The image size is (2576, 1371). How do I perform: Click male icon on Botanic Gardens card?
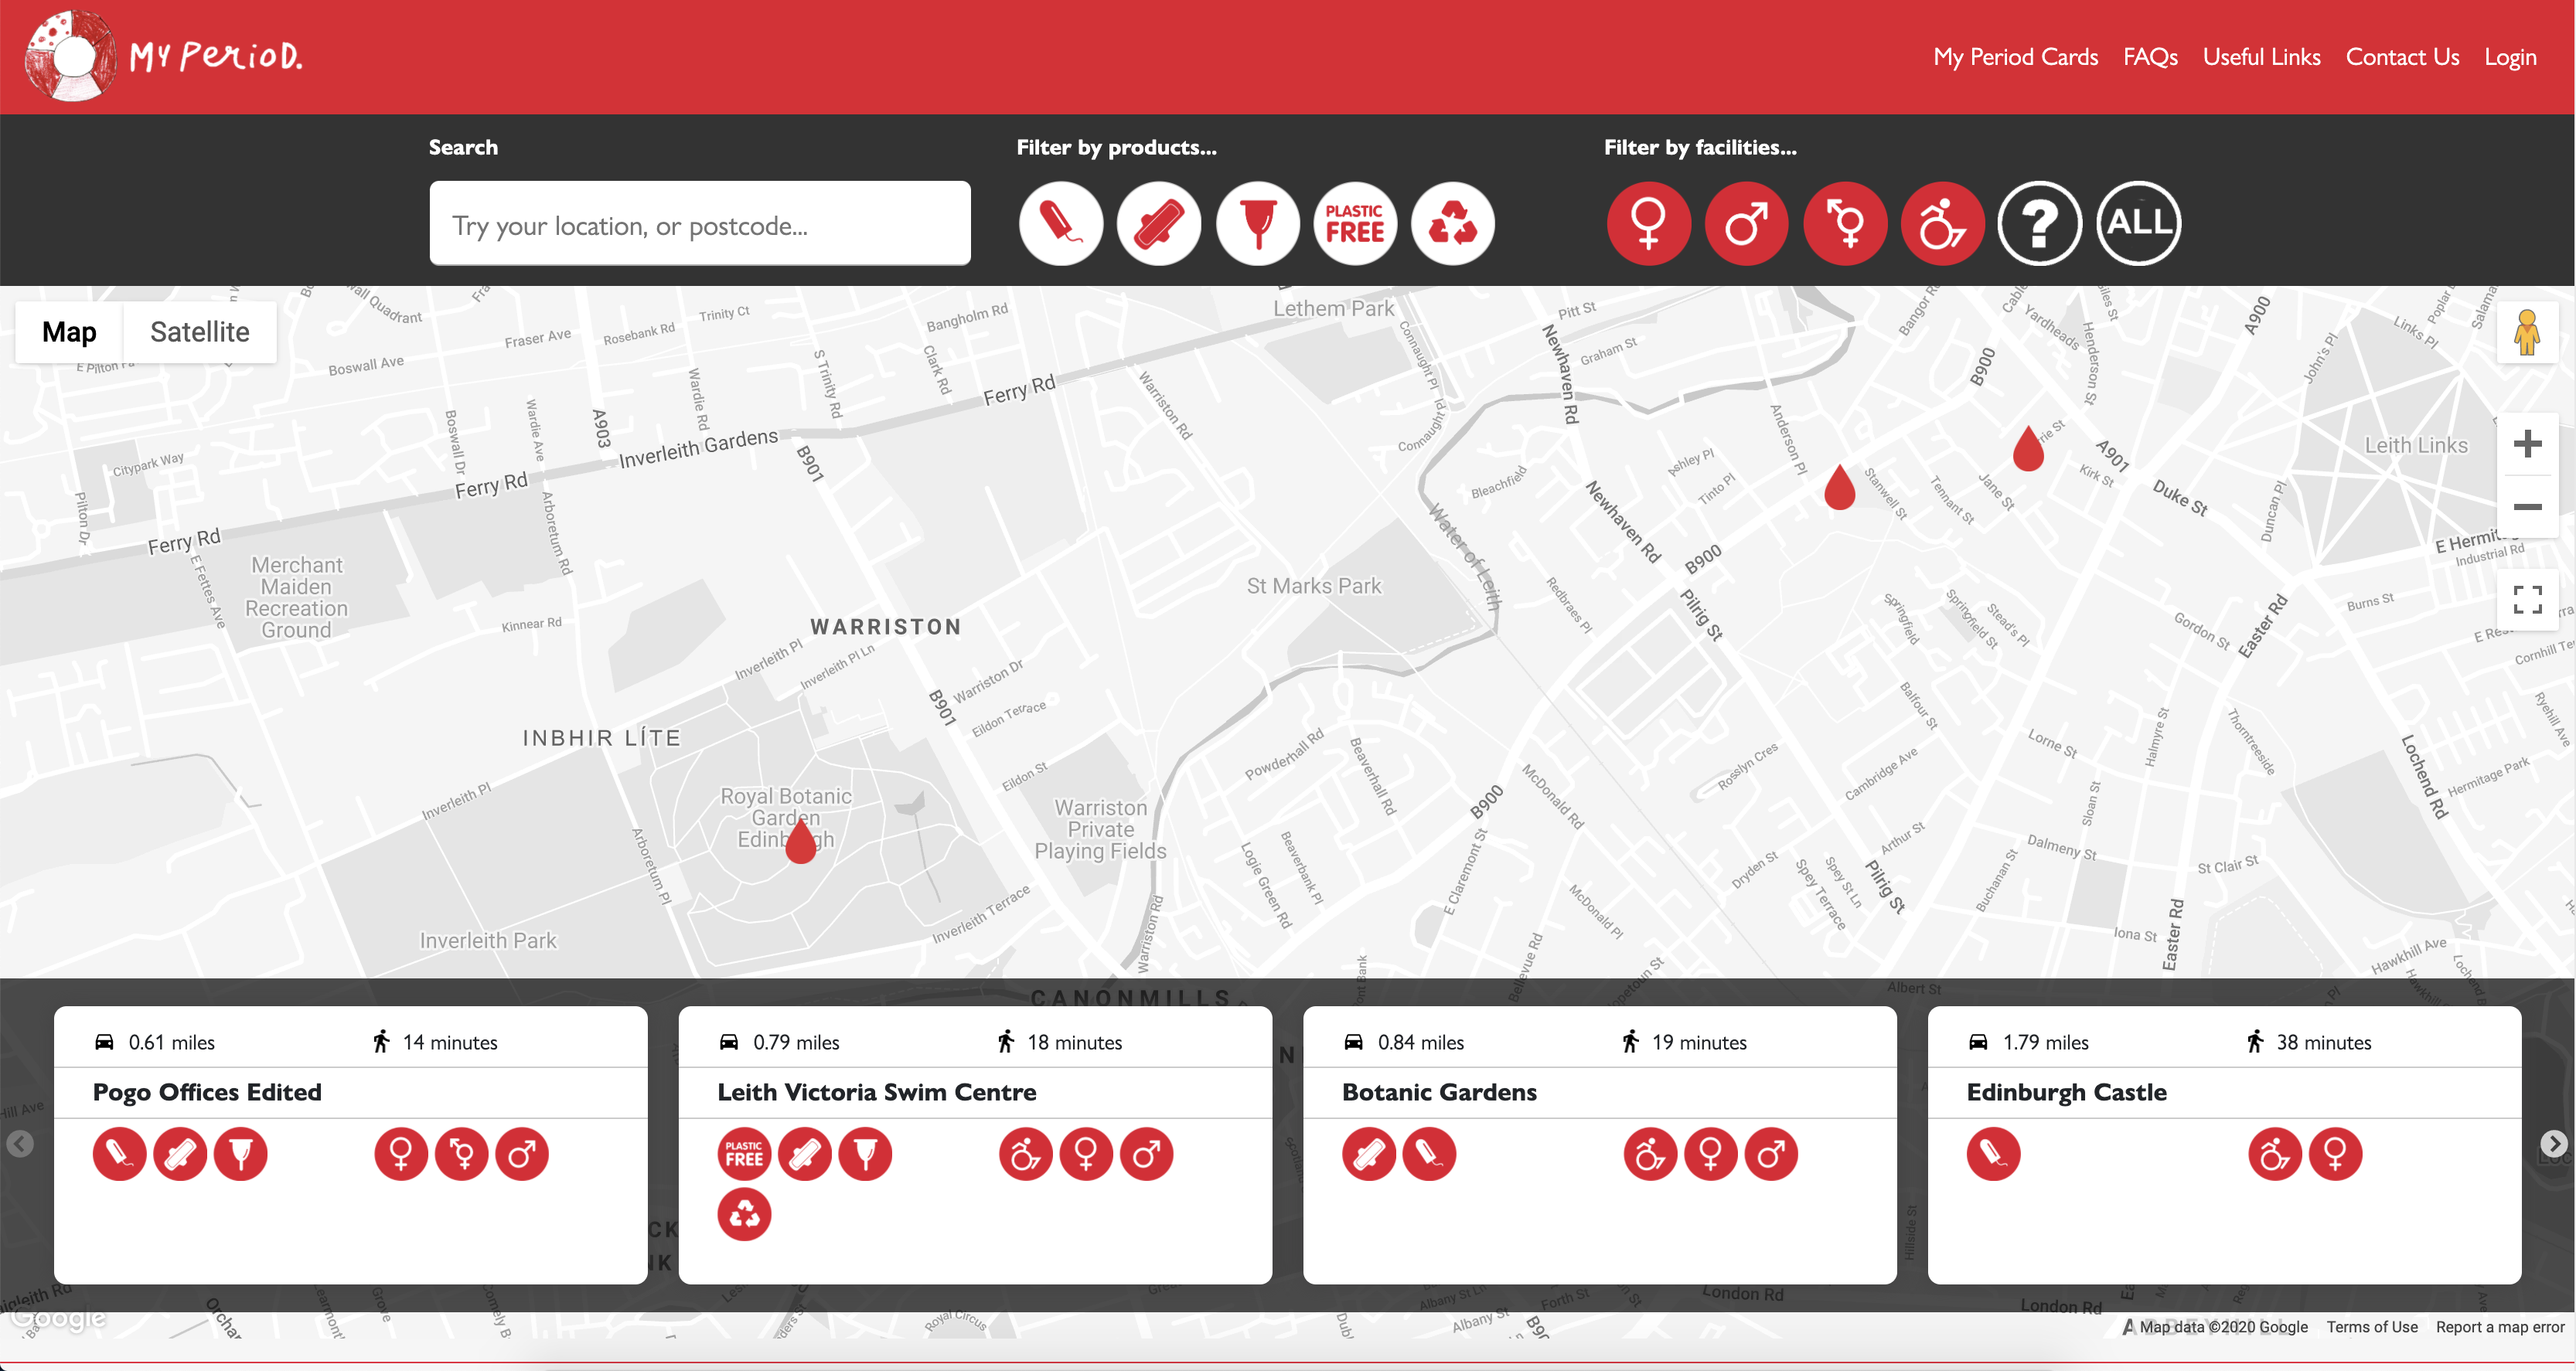1771,1154
